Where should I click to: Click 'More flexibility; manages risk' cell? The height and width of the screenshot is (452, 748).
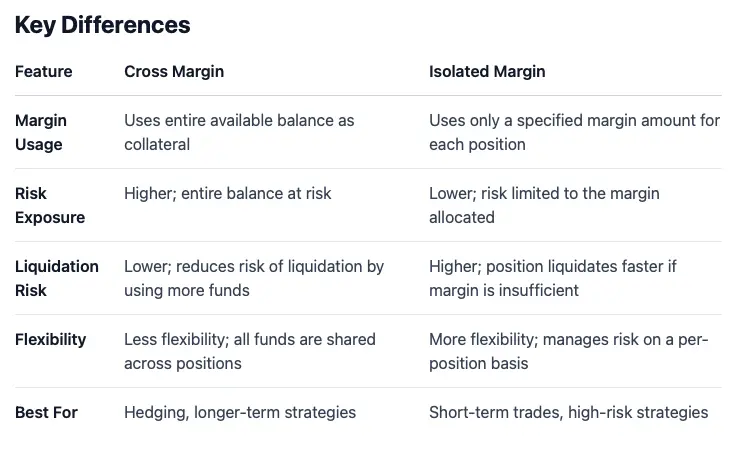(569, 351)
